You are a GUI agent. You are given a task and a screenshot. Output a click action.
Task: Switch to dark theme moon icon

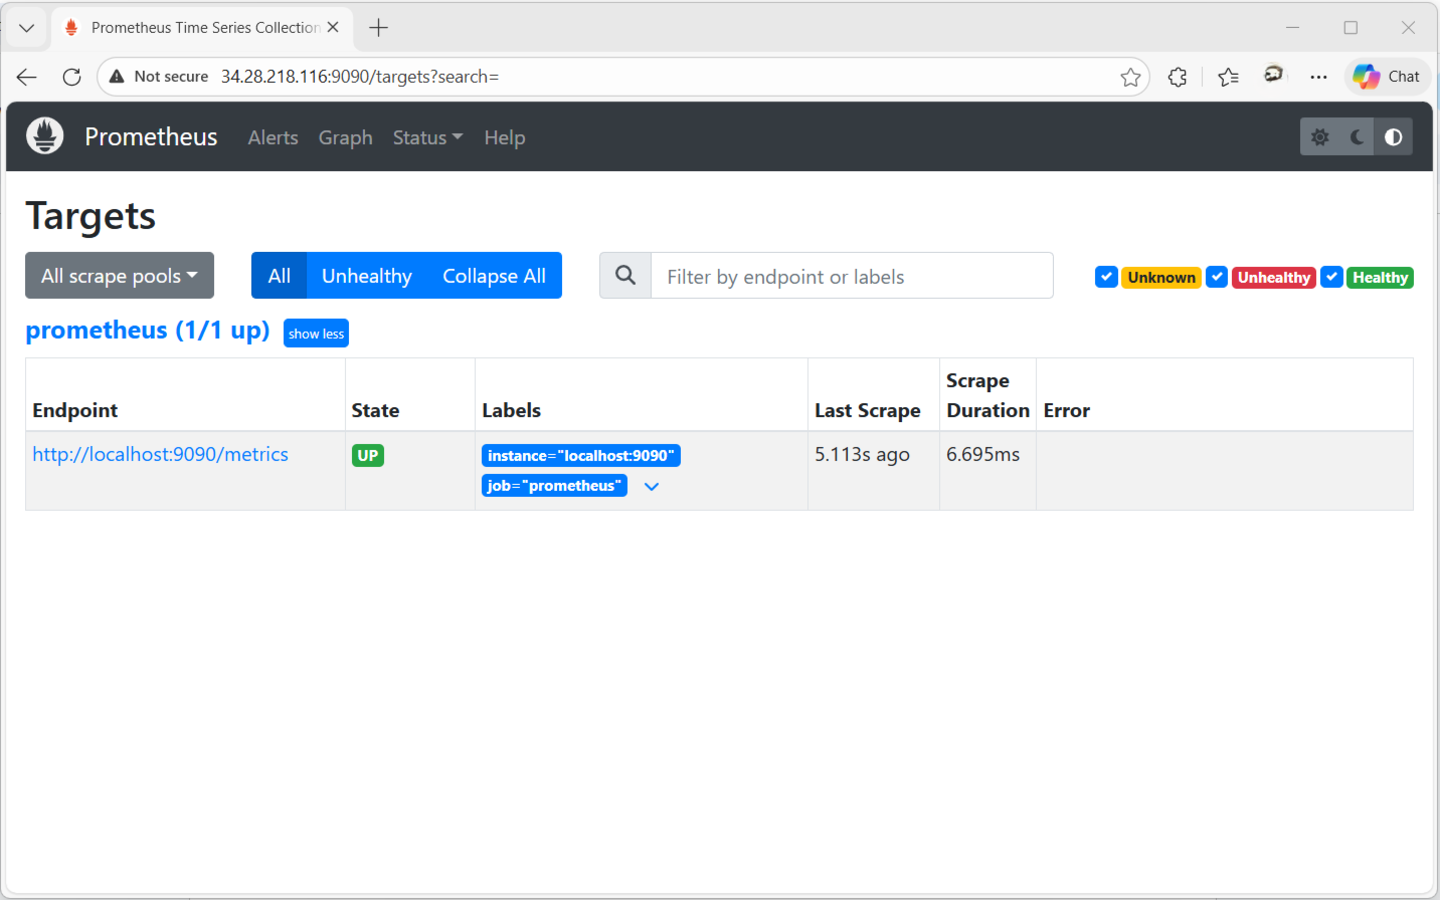coord(1357,137)
